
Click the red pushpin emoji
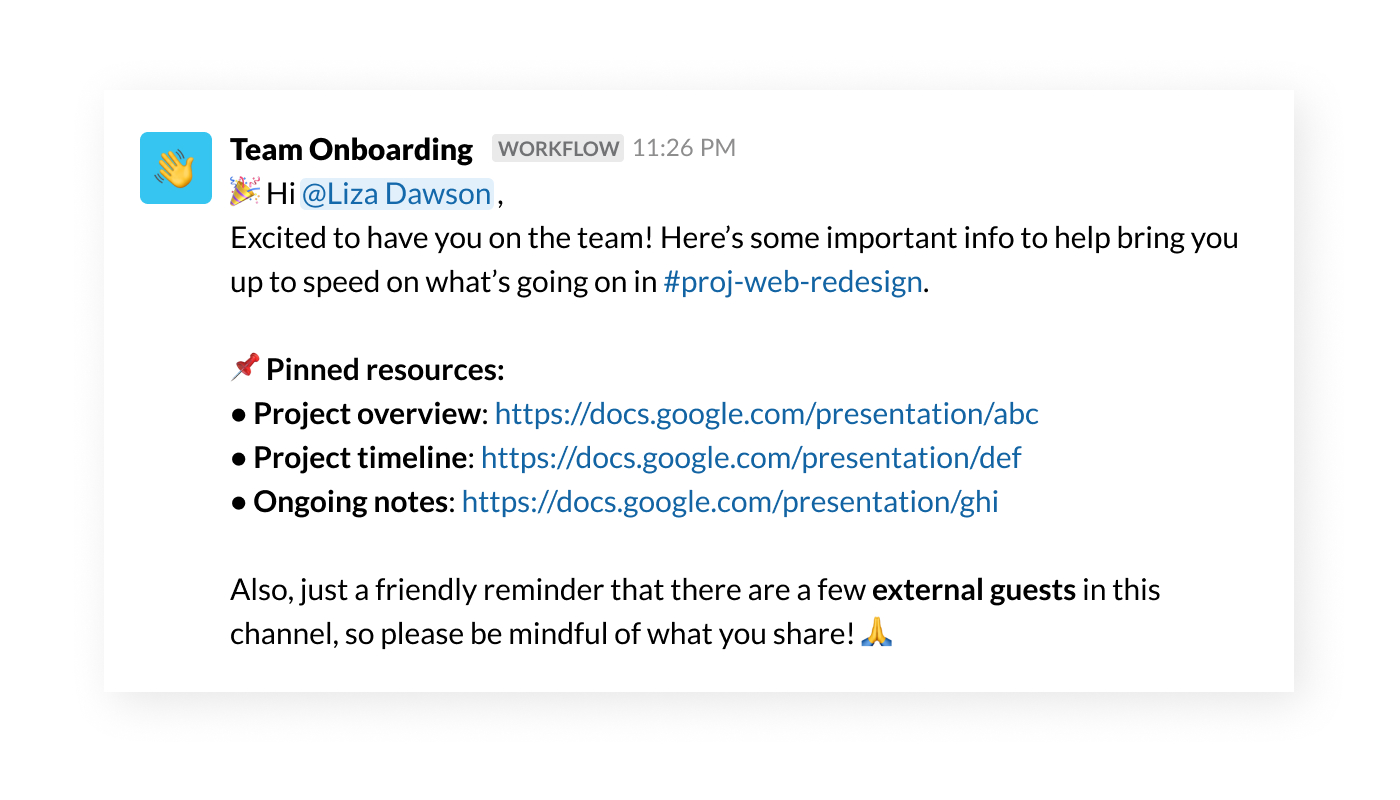(244, 369)
